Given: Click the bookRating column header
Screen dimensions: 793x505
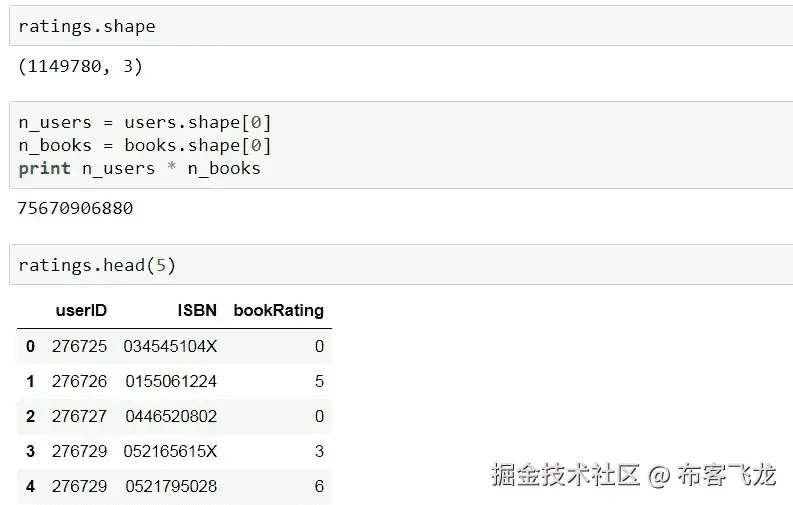Looking at the screenshot, I should point(279,310).
